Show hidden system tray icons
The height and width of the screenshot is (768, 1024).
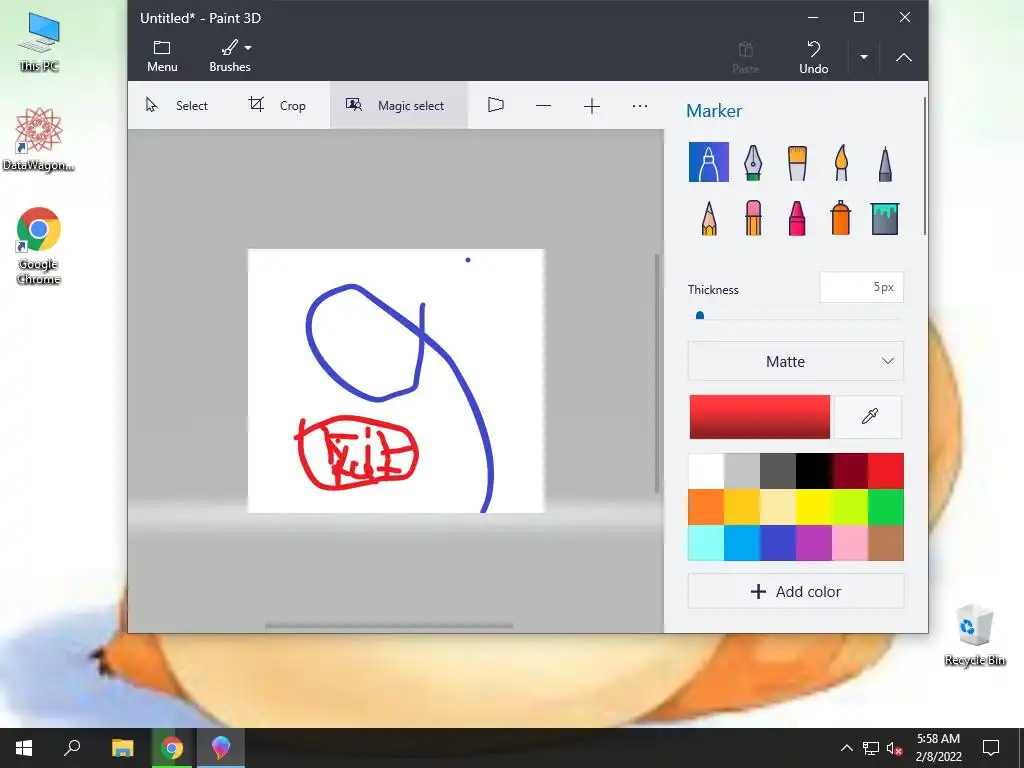point(846,748)
